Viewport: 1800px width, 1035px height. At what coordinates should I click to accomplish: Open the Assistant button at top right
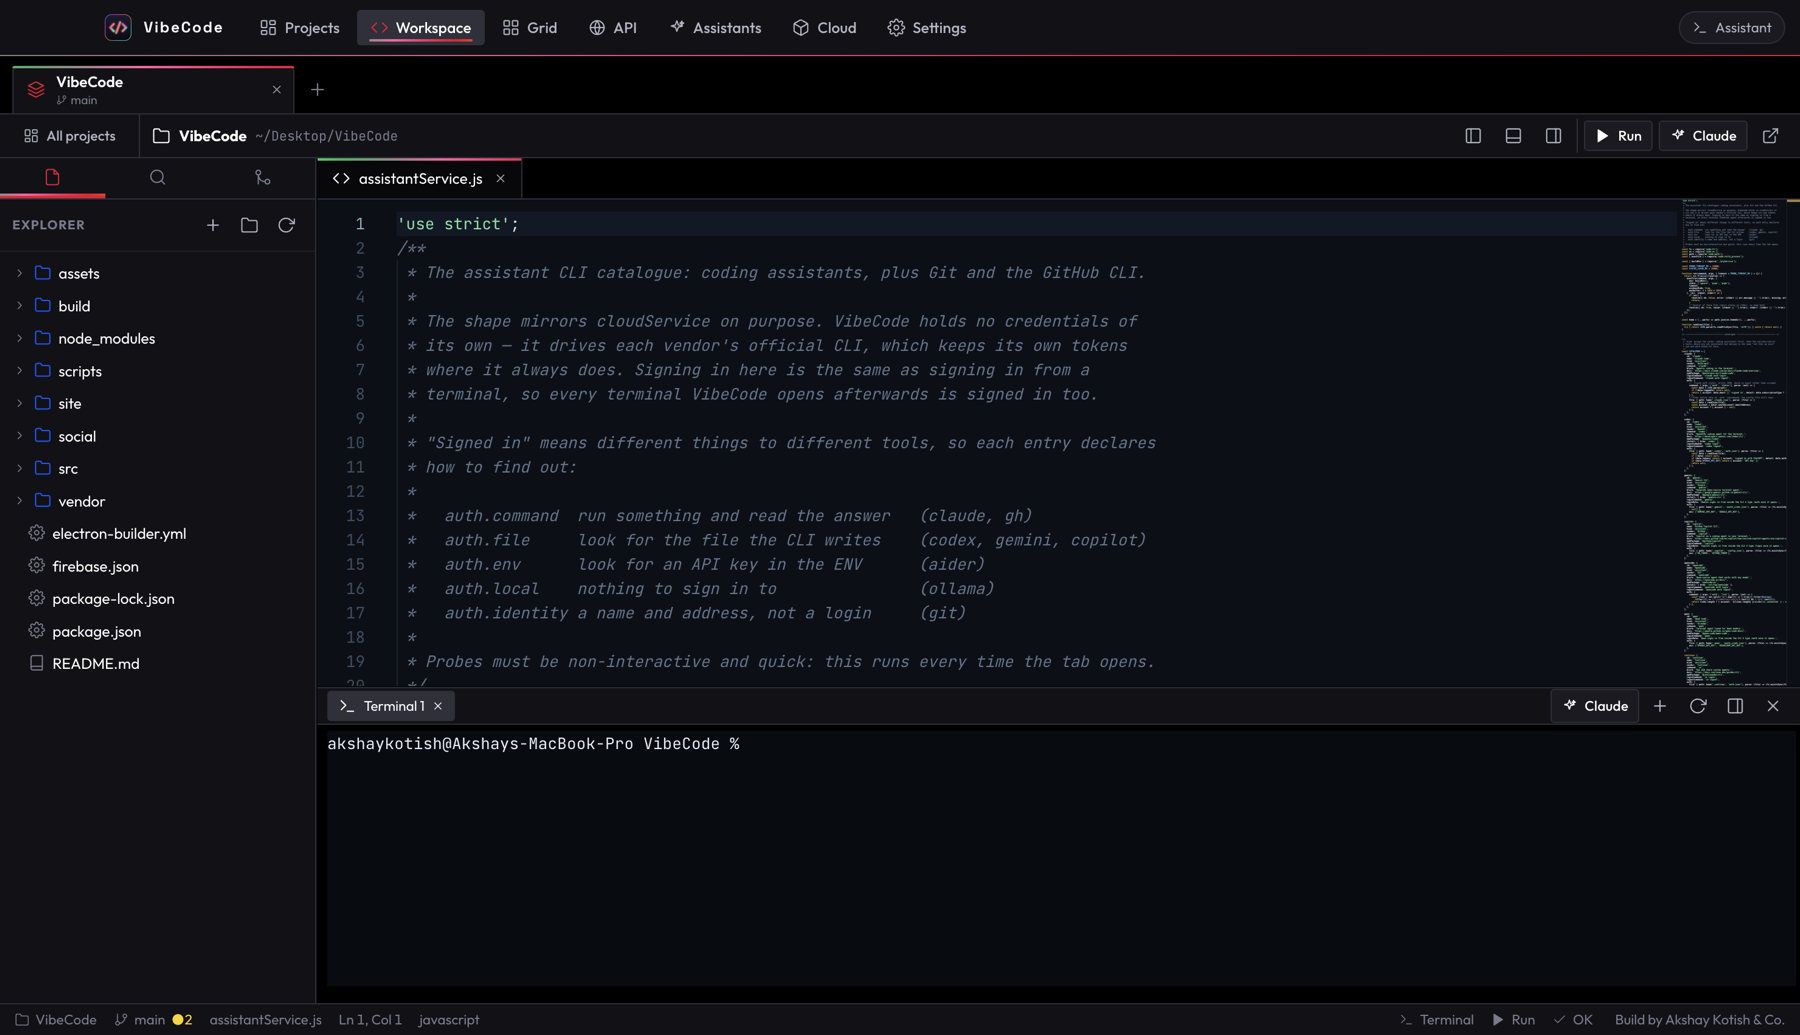pos(1732,28)
